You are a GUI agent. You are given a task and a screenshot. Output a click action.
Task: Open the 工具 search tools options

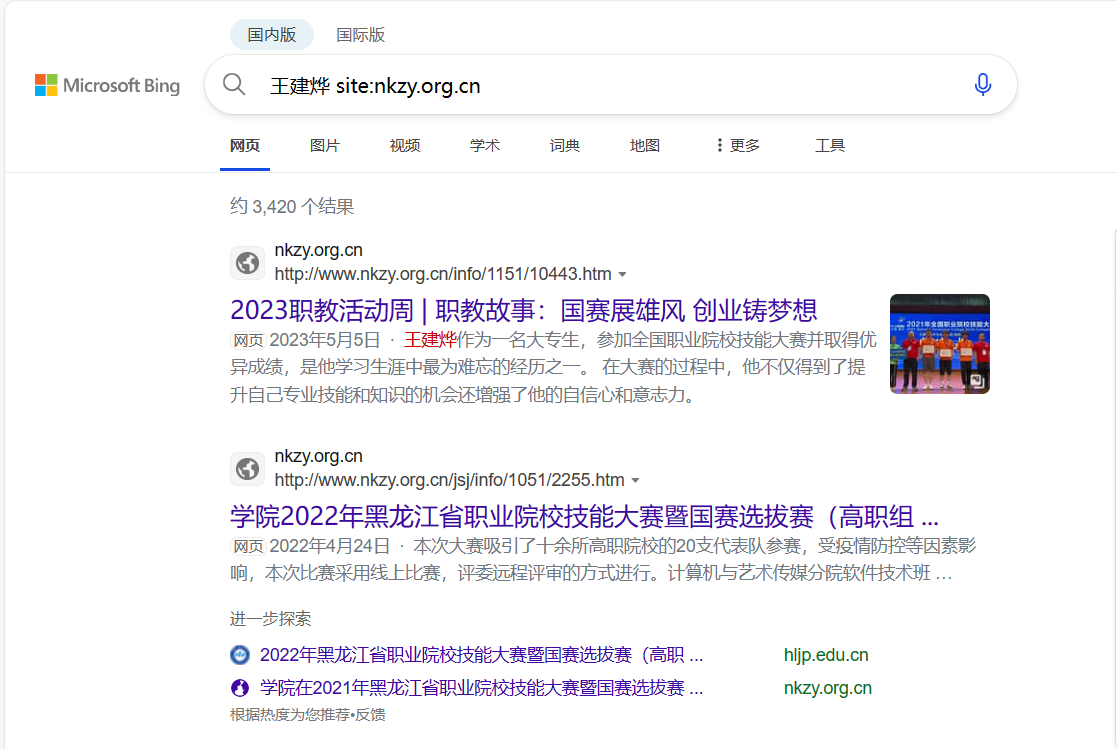(829, 145)
